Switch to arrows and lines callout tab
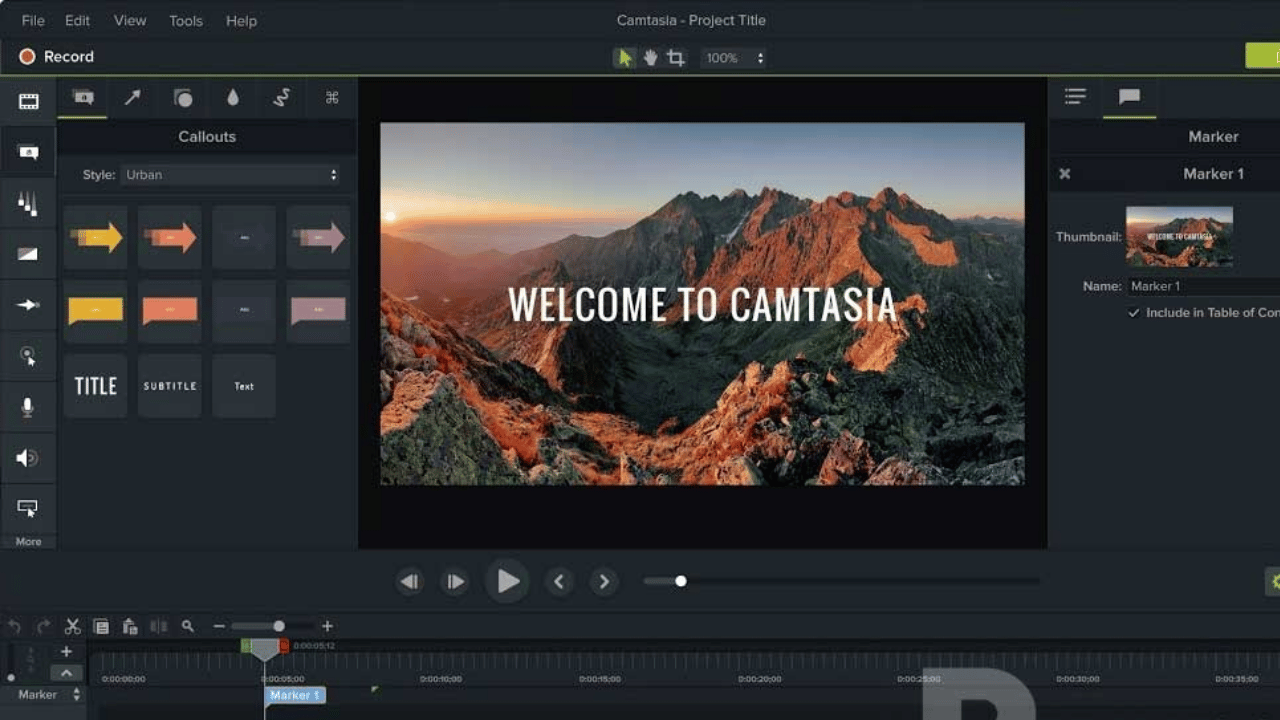Viewport: 1280px width, 720px height. (132, 97)
